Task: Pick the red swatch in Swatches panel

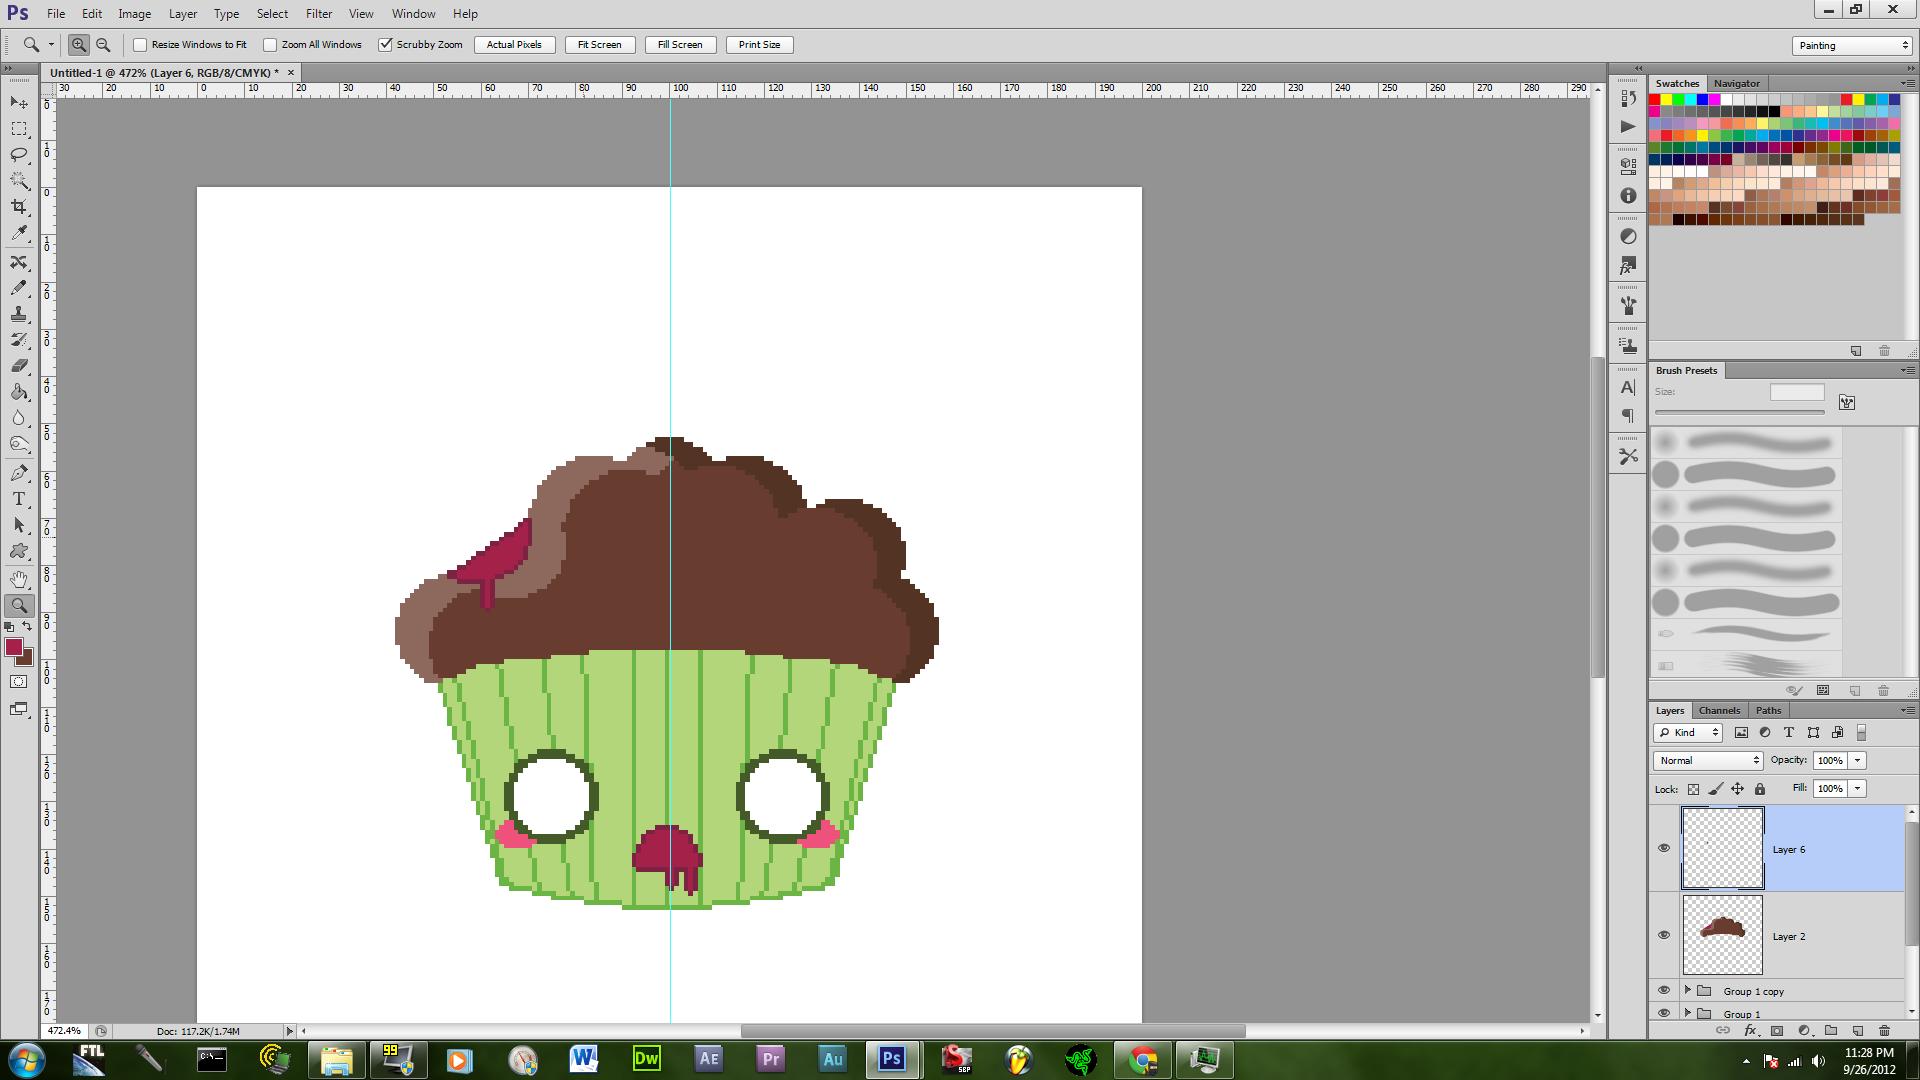Action: point(1655,100)
